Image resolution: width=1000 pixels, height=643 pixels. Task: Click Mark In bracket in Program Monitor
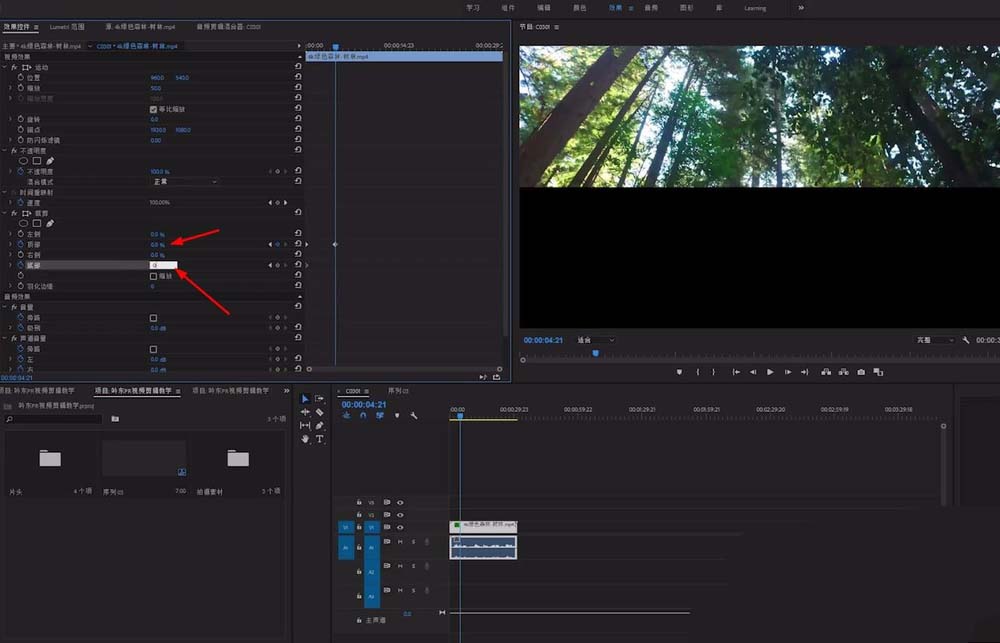tap(697, 372)
